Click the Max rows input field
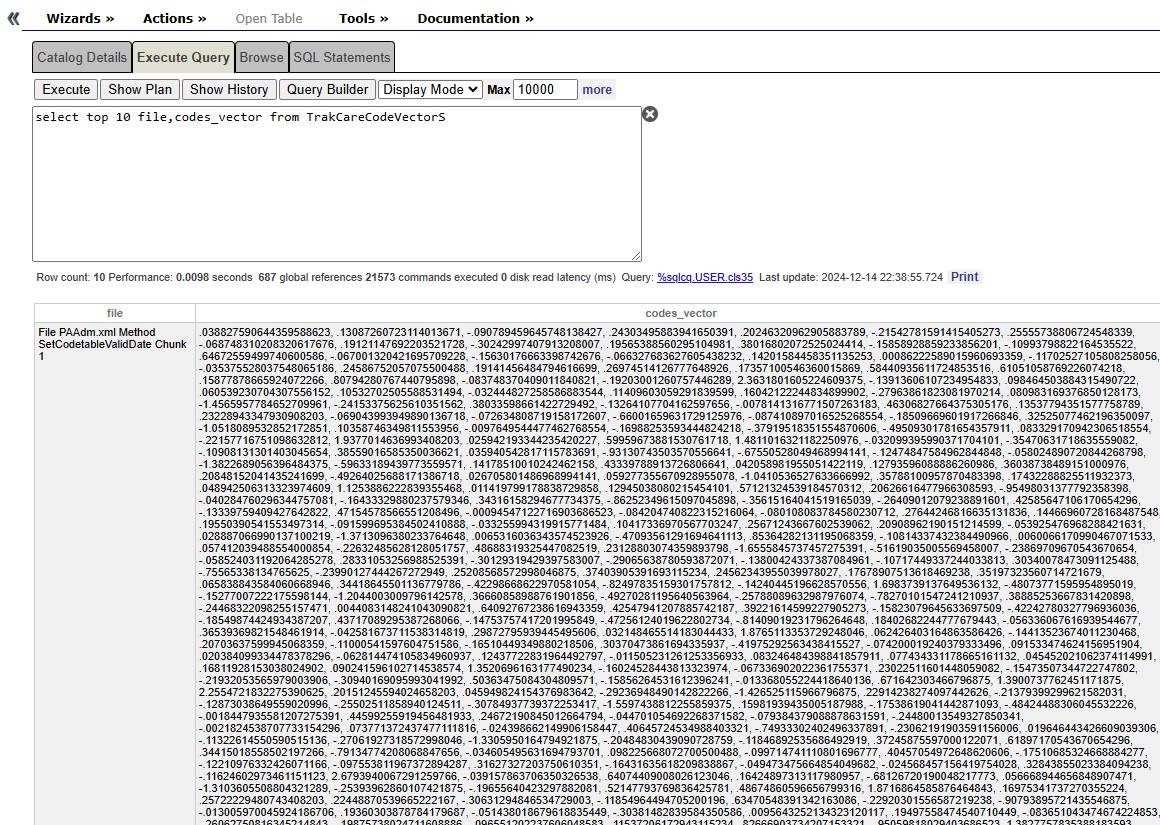 (x=544, y=89)
